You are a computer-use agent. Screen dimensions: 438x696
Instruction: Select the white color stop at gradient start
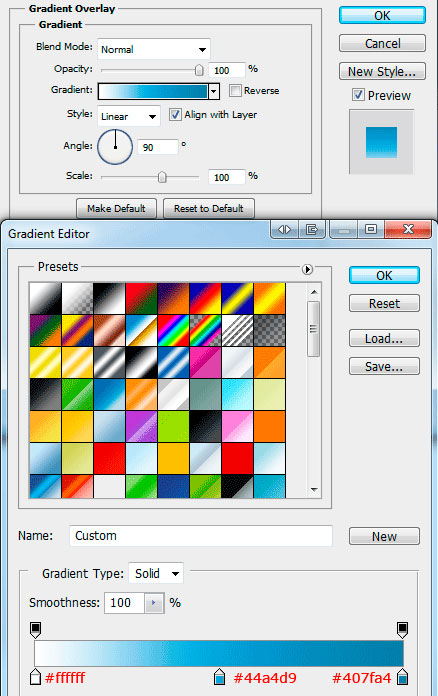pyautogui.click(x=36, y=677)
